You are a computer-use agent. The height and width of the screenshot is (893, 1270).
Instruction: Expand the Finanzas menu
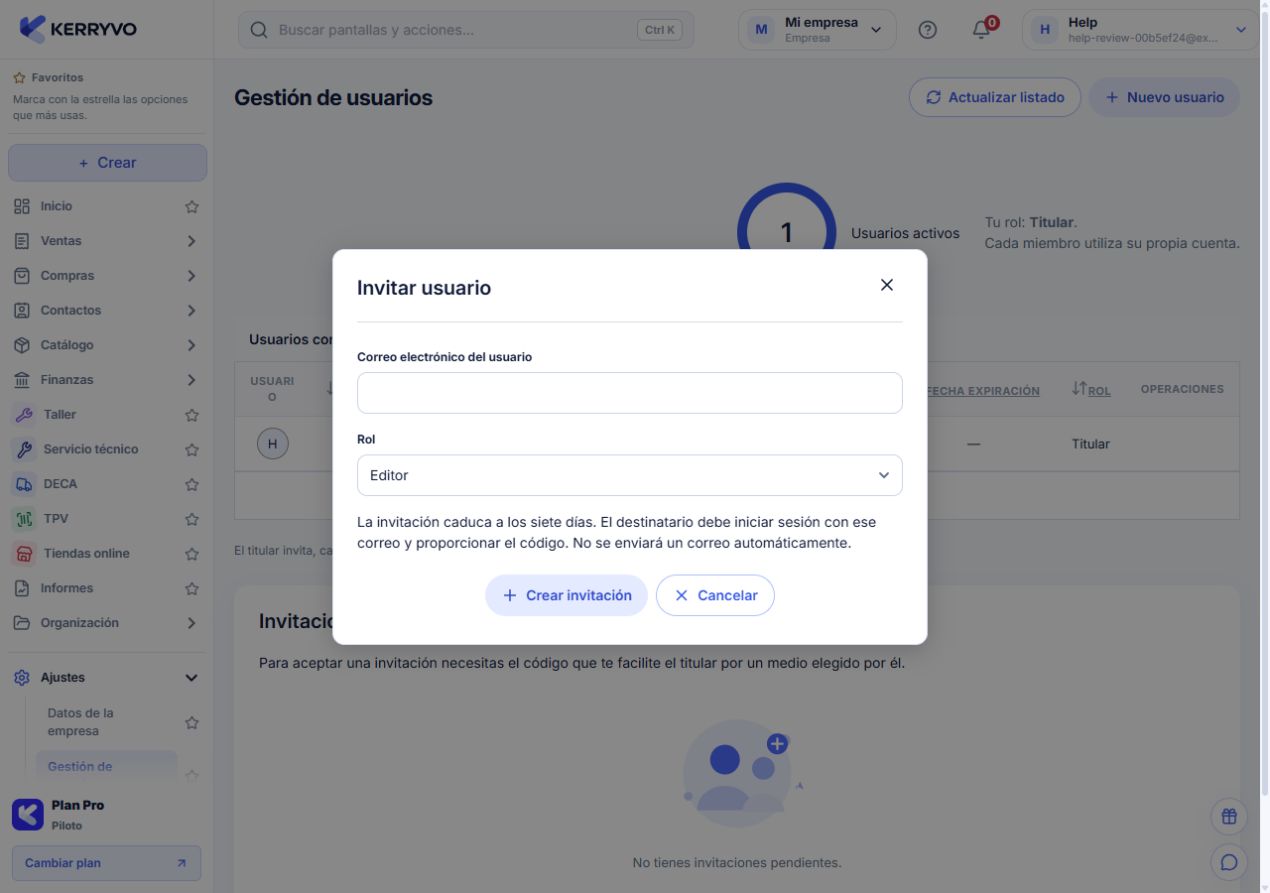[x=191, y=380]
